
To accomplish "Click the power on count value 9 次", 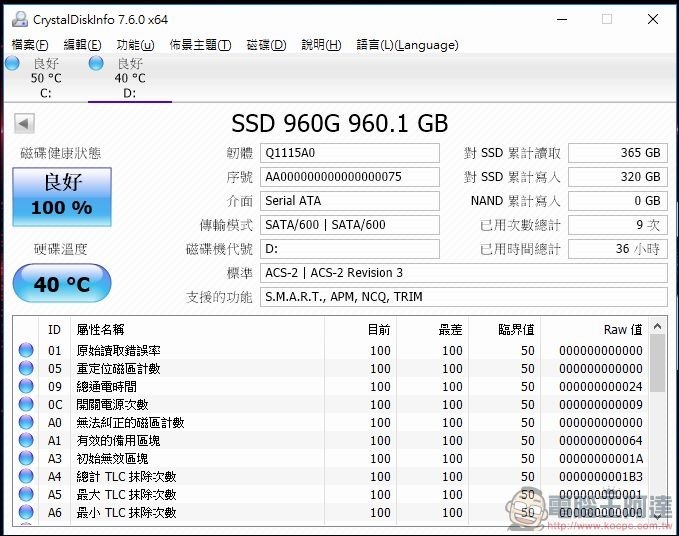I will click(618, 225).
